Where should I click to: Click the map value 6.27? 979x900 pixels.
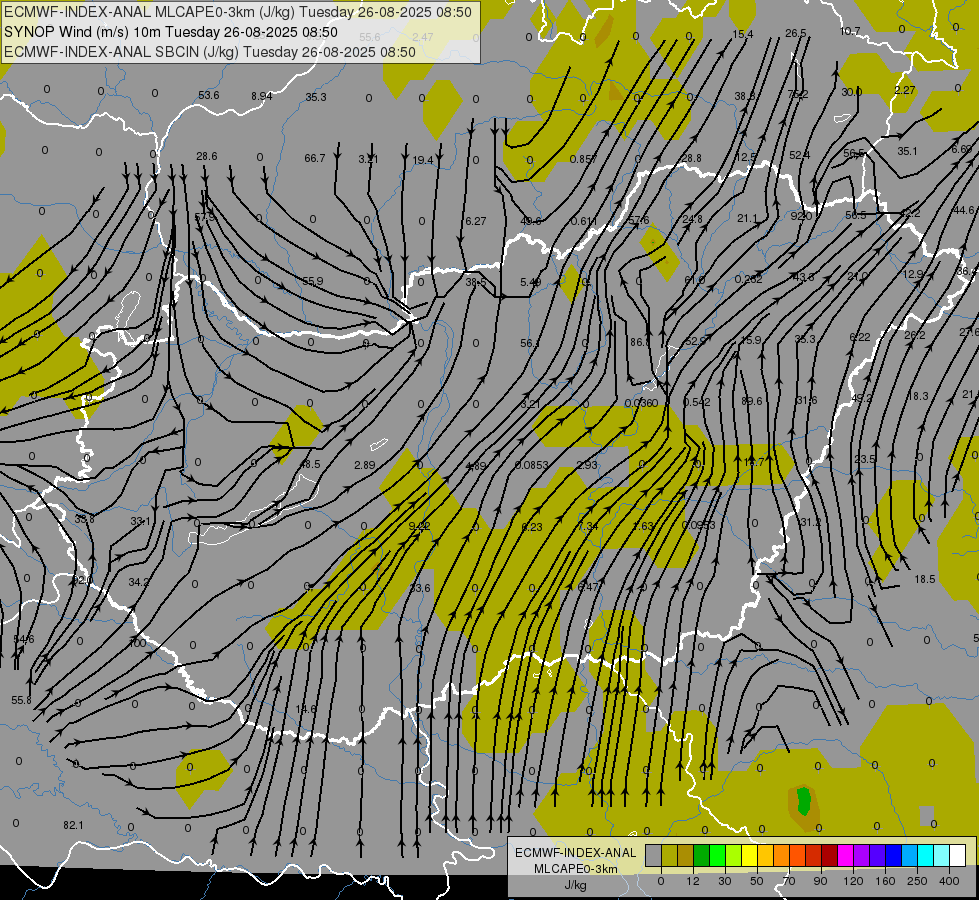click(475, 221)
